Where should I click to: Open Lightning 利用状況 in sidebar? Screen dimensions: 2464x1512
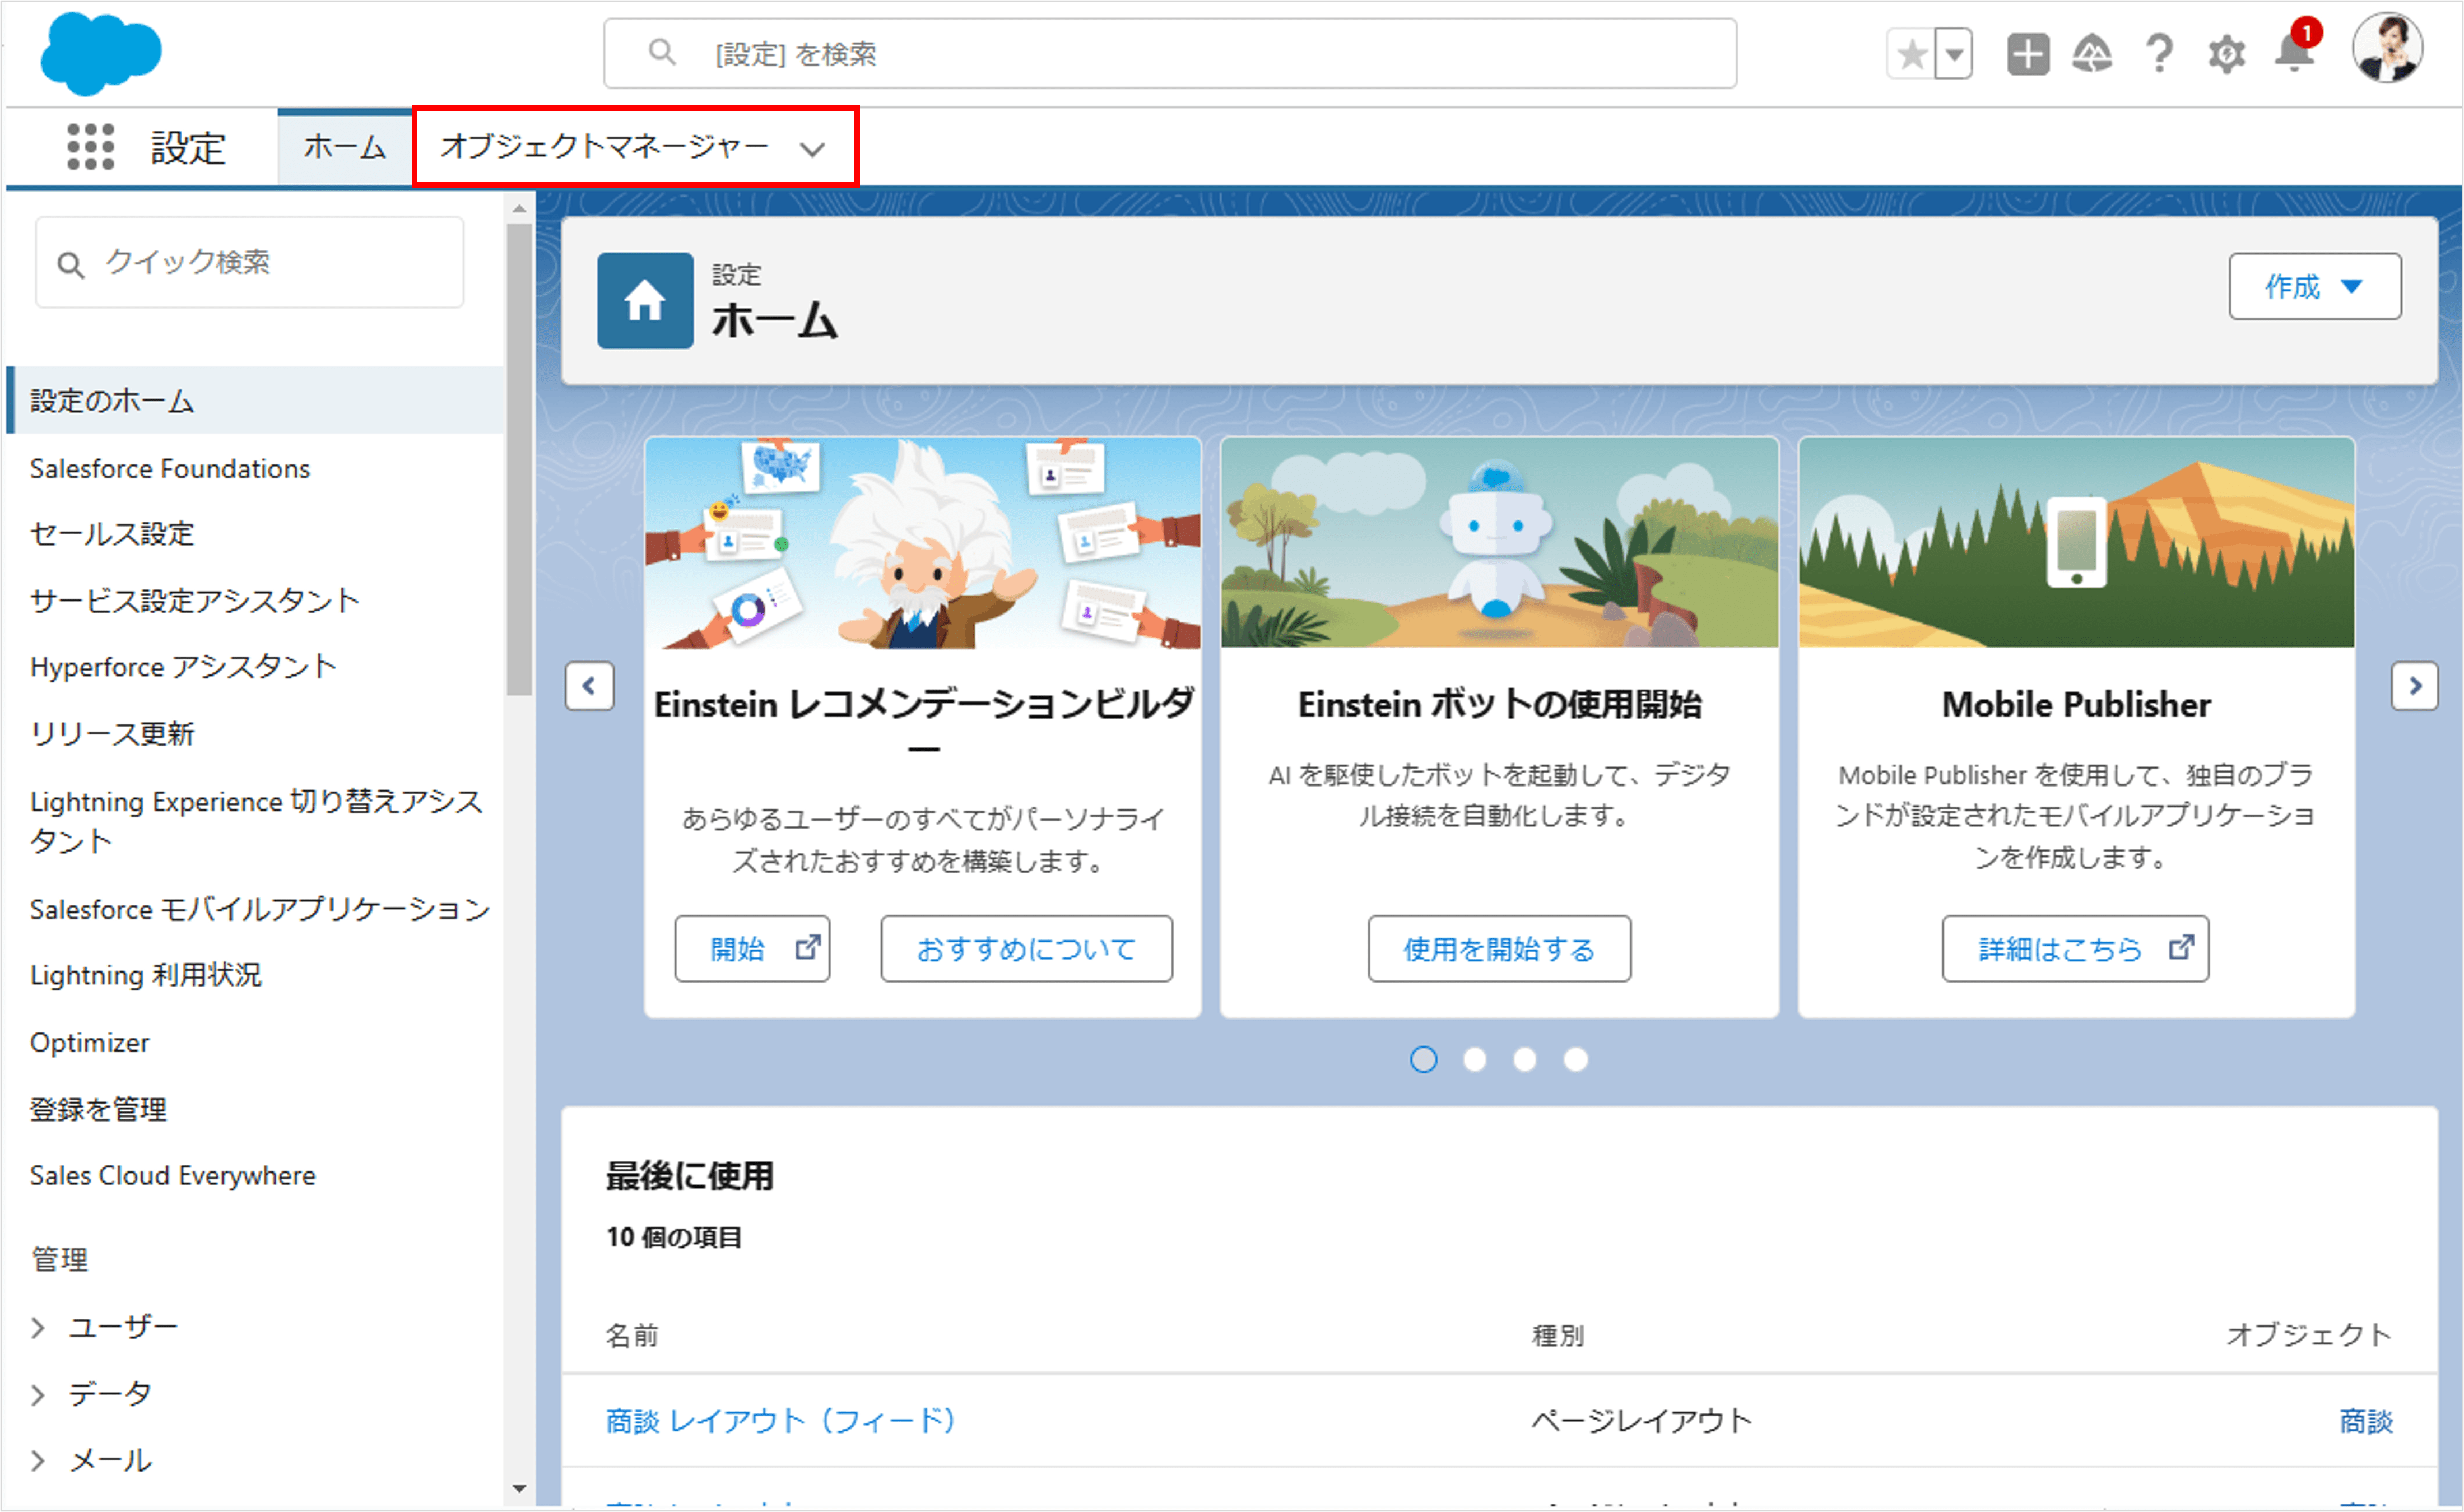tap(146, 975)
